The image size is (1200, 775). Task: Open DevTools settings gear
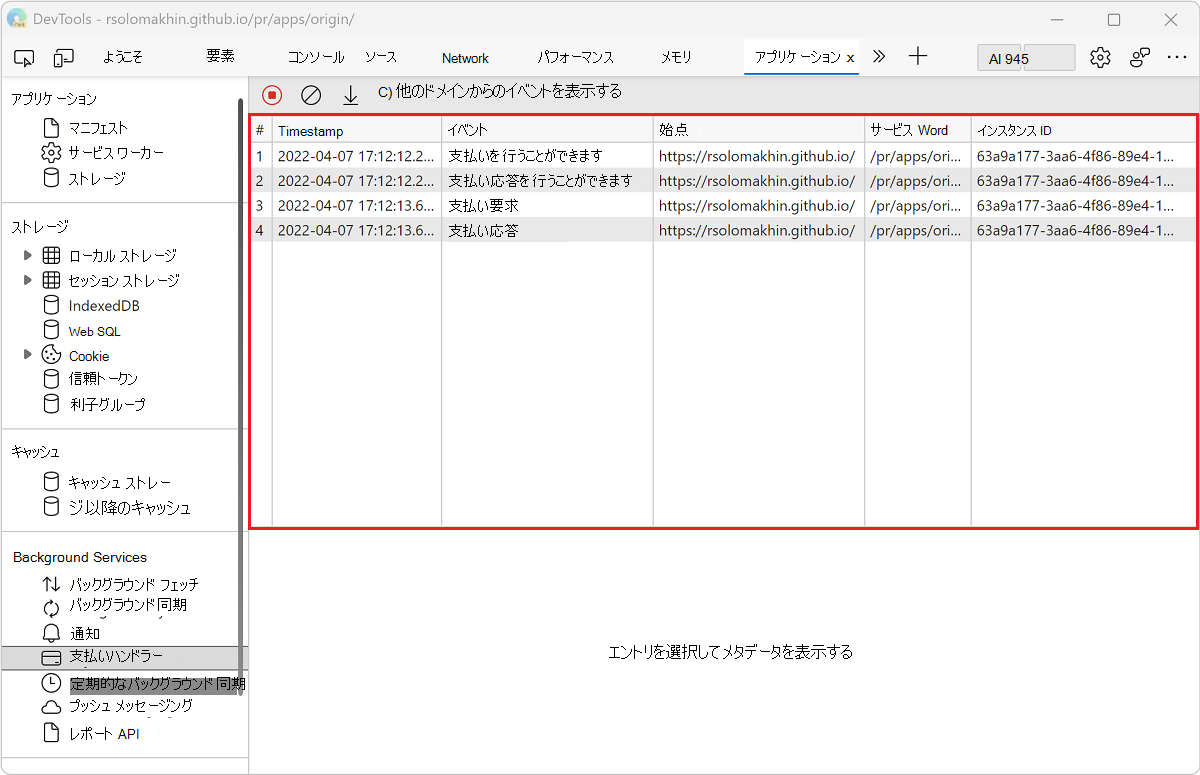pos(1100,58)
